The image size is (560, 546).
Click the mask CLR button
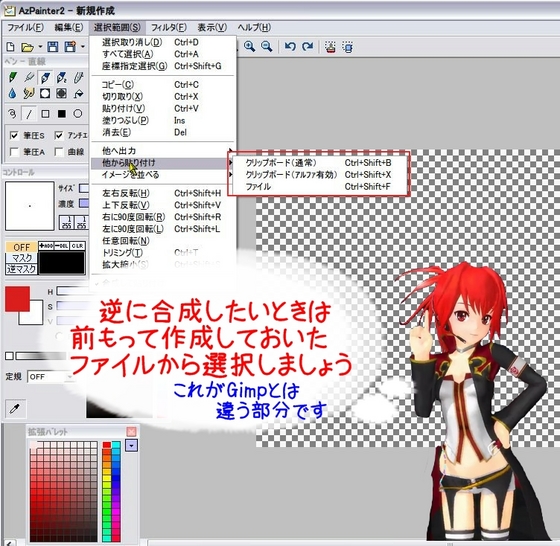click(77, 246)
